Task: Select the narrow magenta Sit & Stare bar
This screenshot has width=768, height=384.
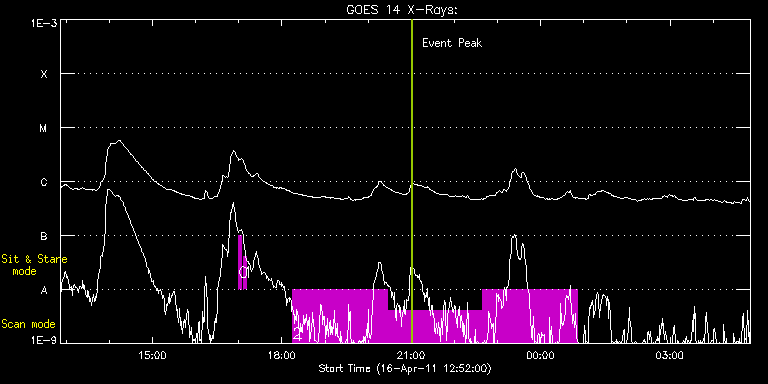Action: (242, 263)
